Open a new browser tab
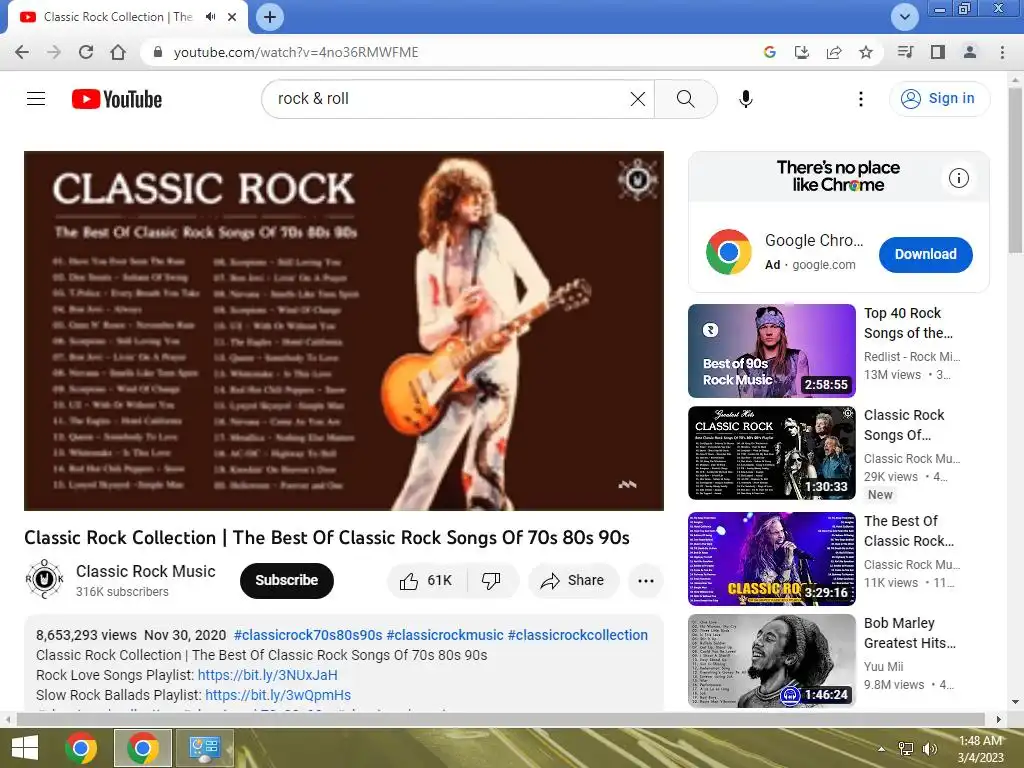Screen dimensions: 1024x768 (x=270, y=17)
